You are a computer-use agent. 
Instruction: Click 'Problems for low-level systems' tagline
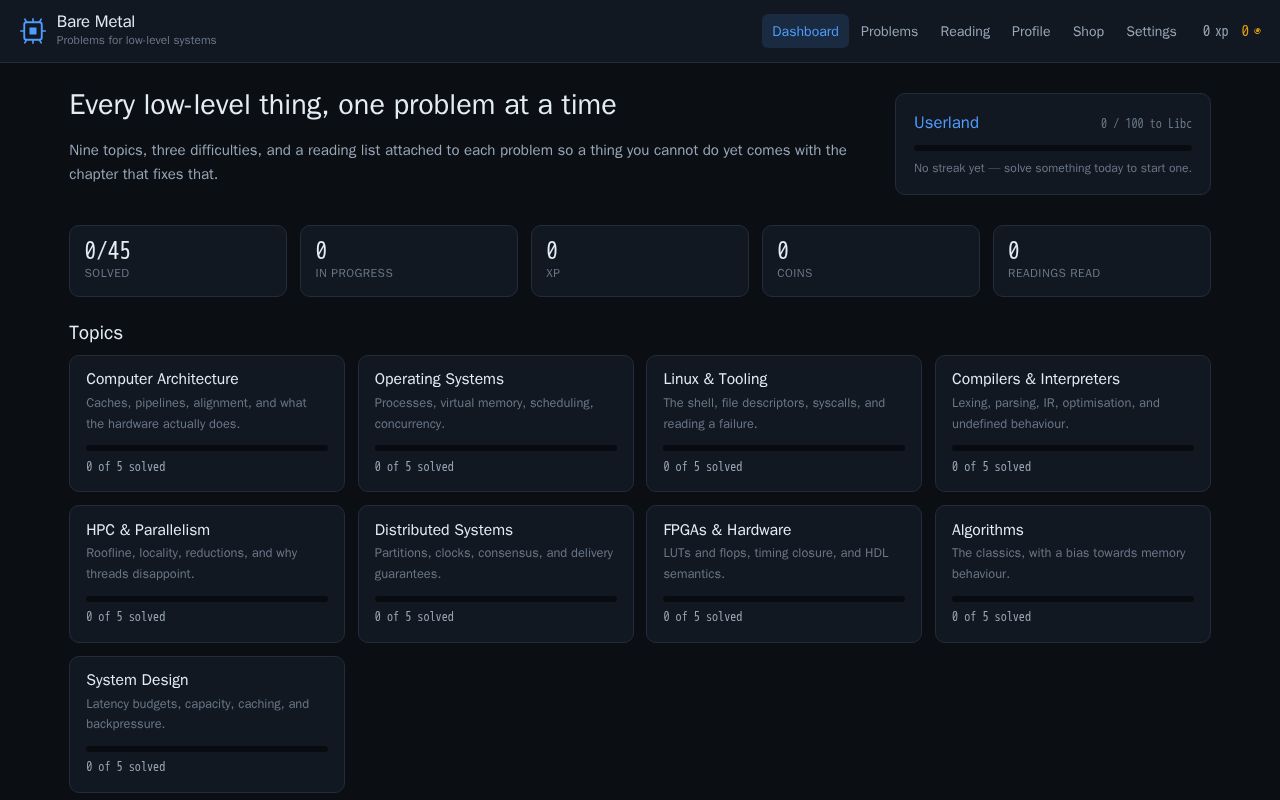tap(136, 40)
